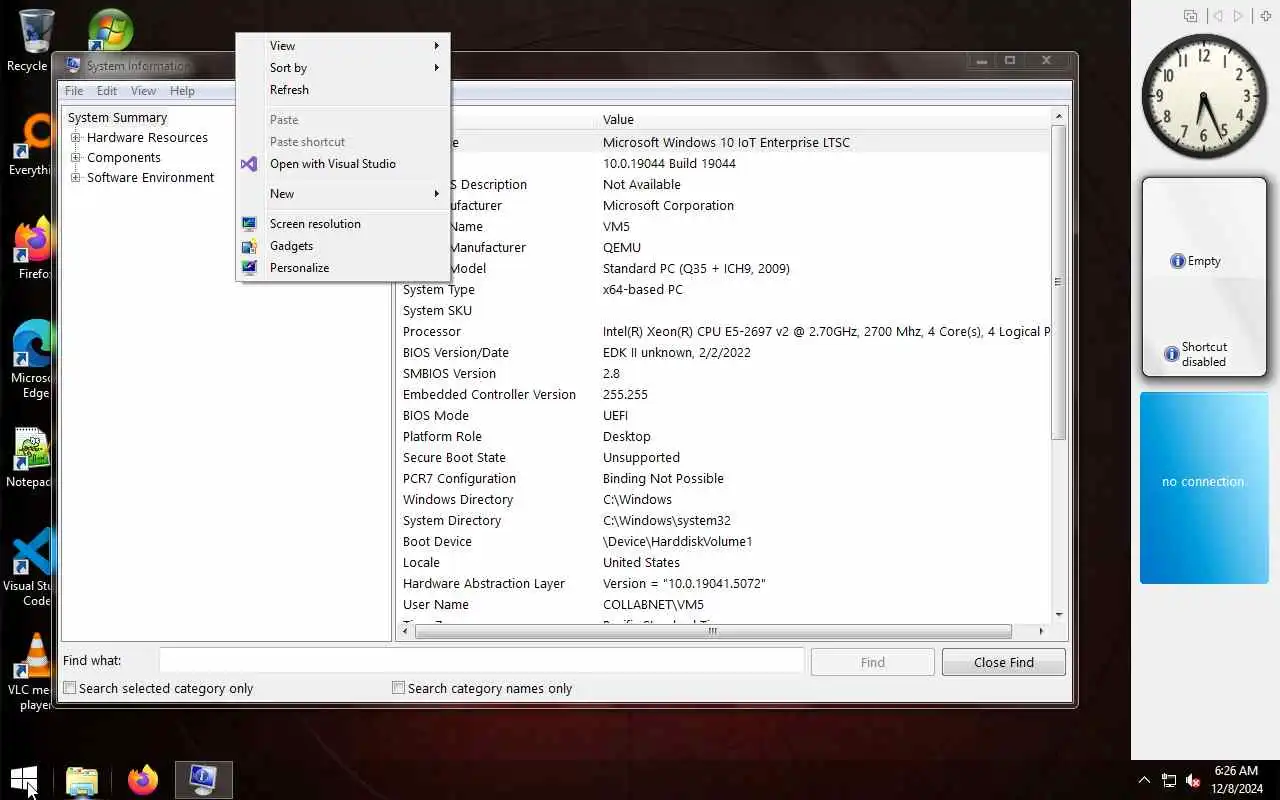Select the Processor row
The width and height of the screenshot is (1280, 800).
(x=725, y=332)
